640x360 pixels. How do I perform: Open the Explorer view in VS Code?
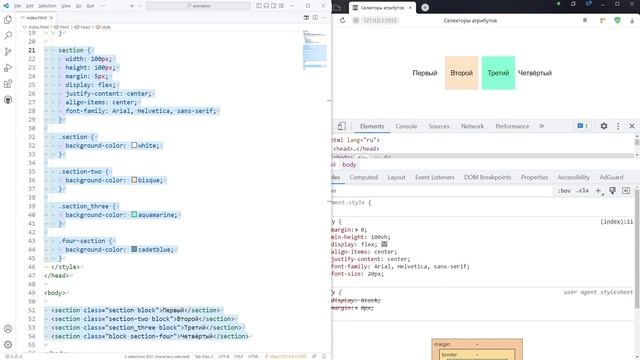[x=8, y=20]
